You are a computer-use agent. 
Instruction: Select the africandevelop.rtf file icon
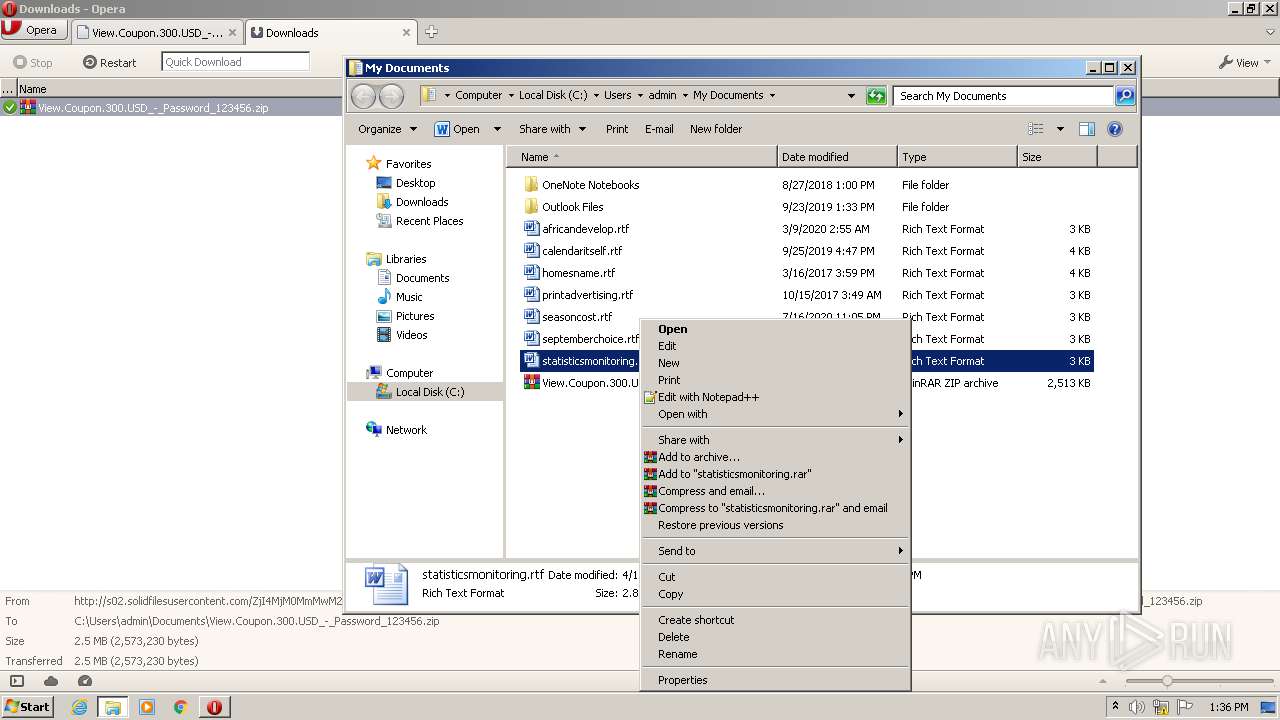[x=532, y=229]
